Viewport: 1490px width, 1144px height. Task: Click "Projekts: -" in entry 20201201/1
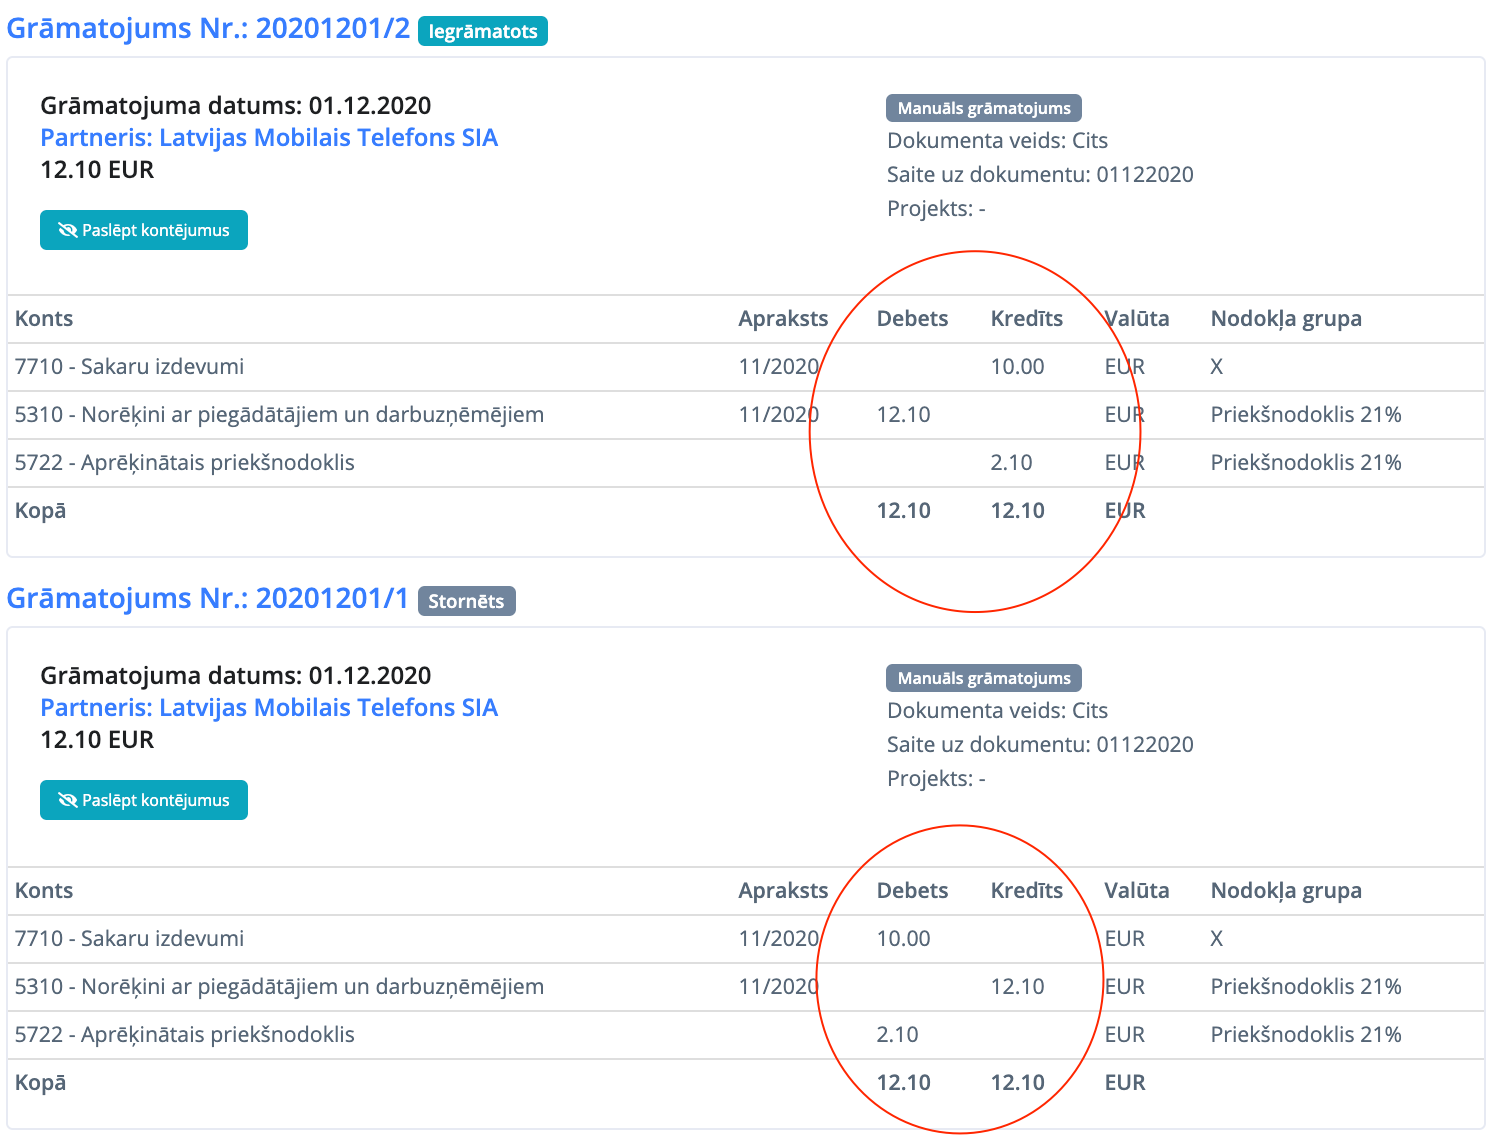pyautogui.click(x=936, y=779)
